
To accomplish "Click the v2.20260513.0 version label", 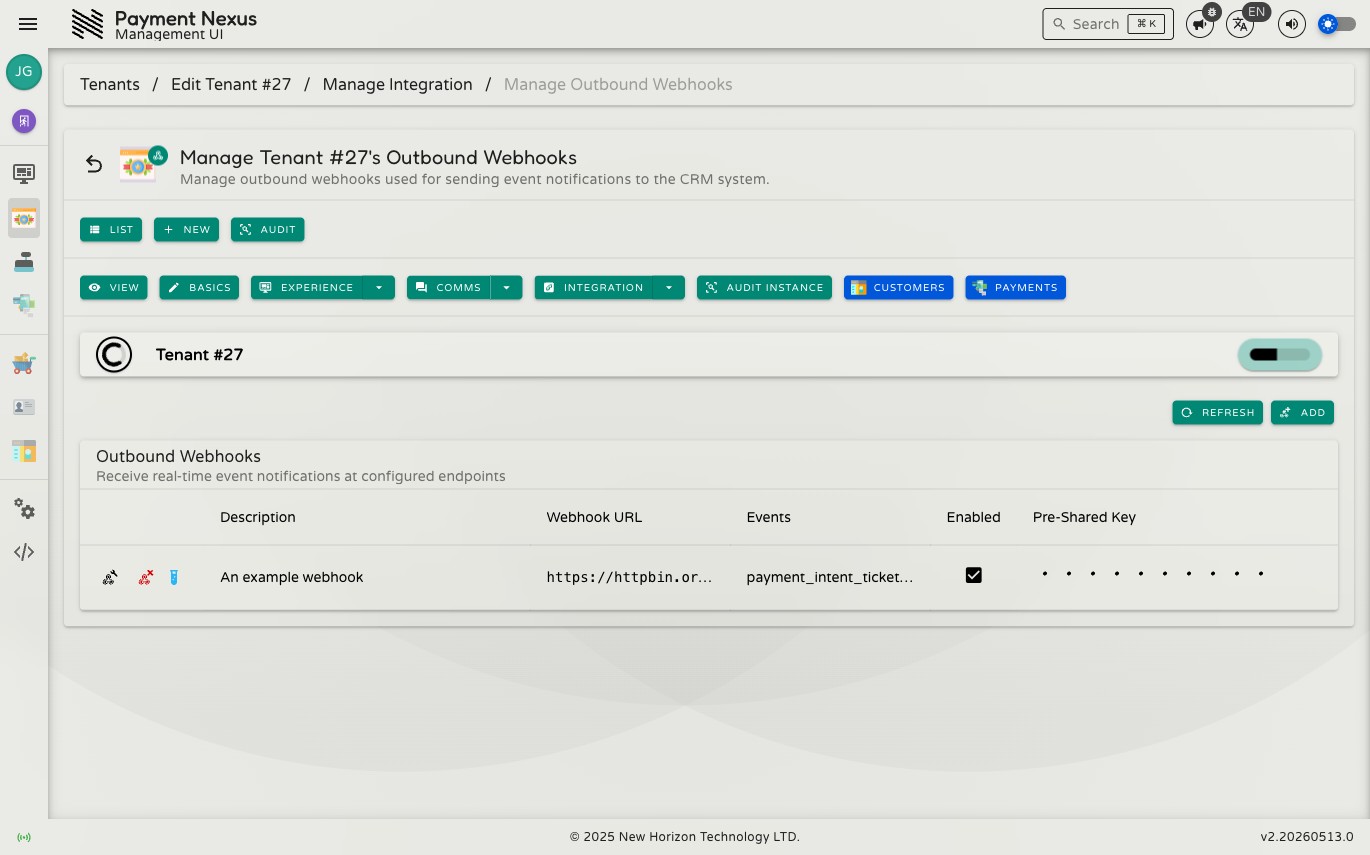I will tap(1306, 837).
